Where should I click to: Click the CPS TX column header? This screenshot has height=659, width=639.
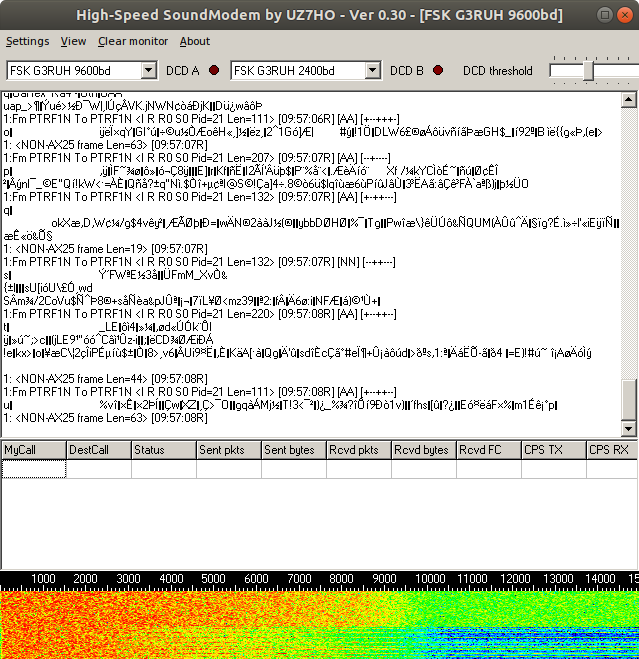tap(552, 450)
